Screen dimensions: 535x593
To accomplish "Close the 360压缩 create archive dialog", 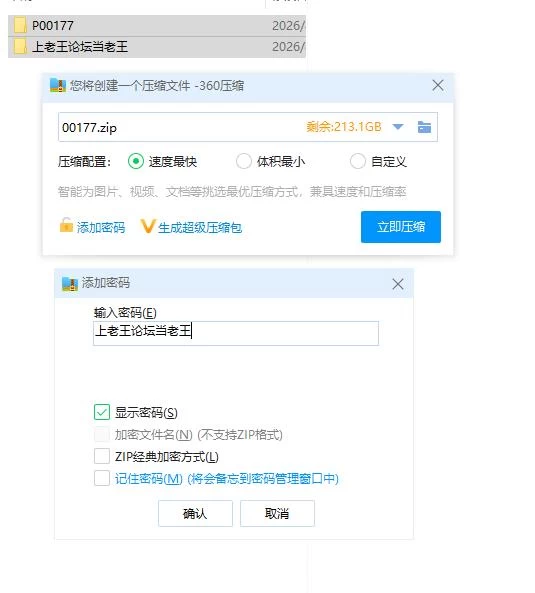I will click(x=438, y=85).
